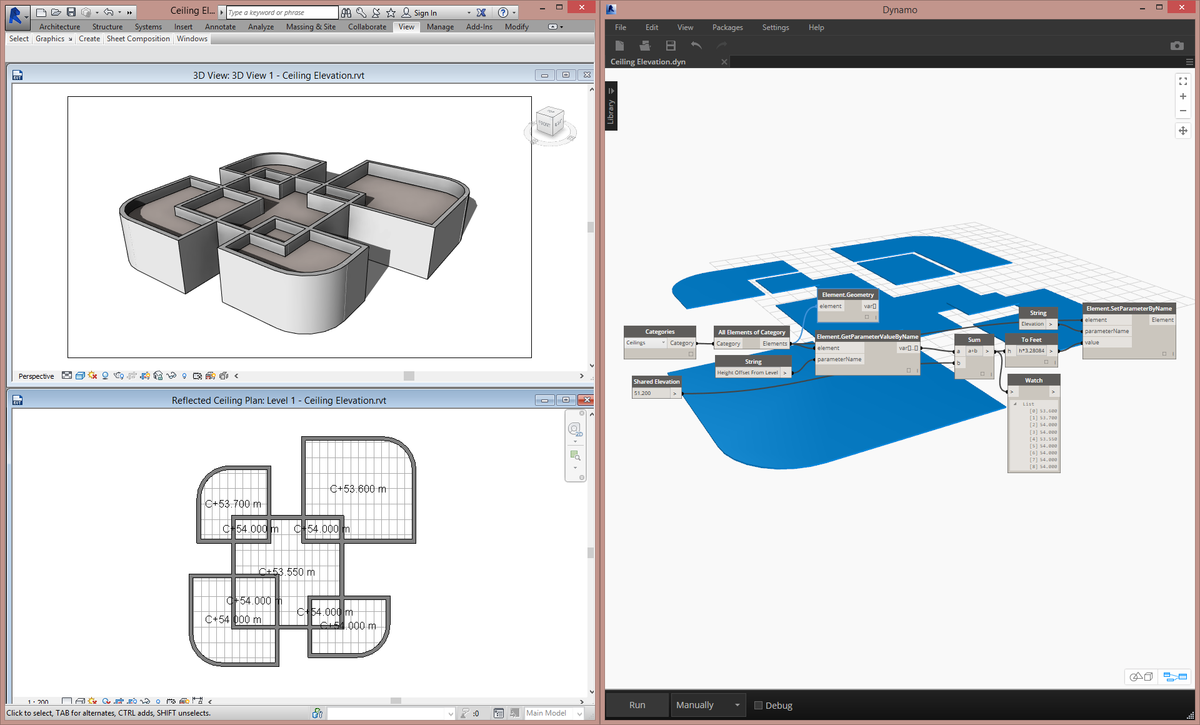The width and height of the screenshot is (1200, 725).
Task: Open the Dynamo File menu
Action: pyautogui.click(x=621, y=27)
